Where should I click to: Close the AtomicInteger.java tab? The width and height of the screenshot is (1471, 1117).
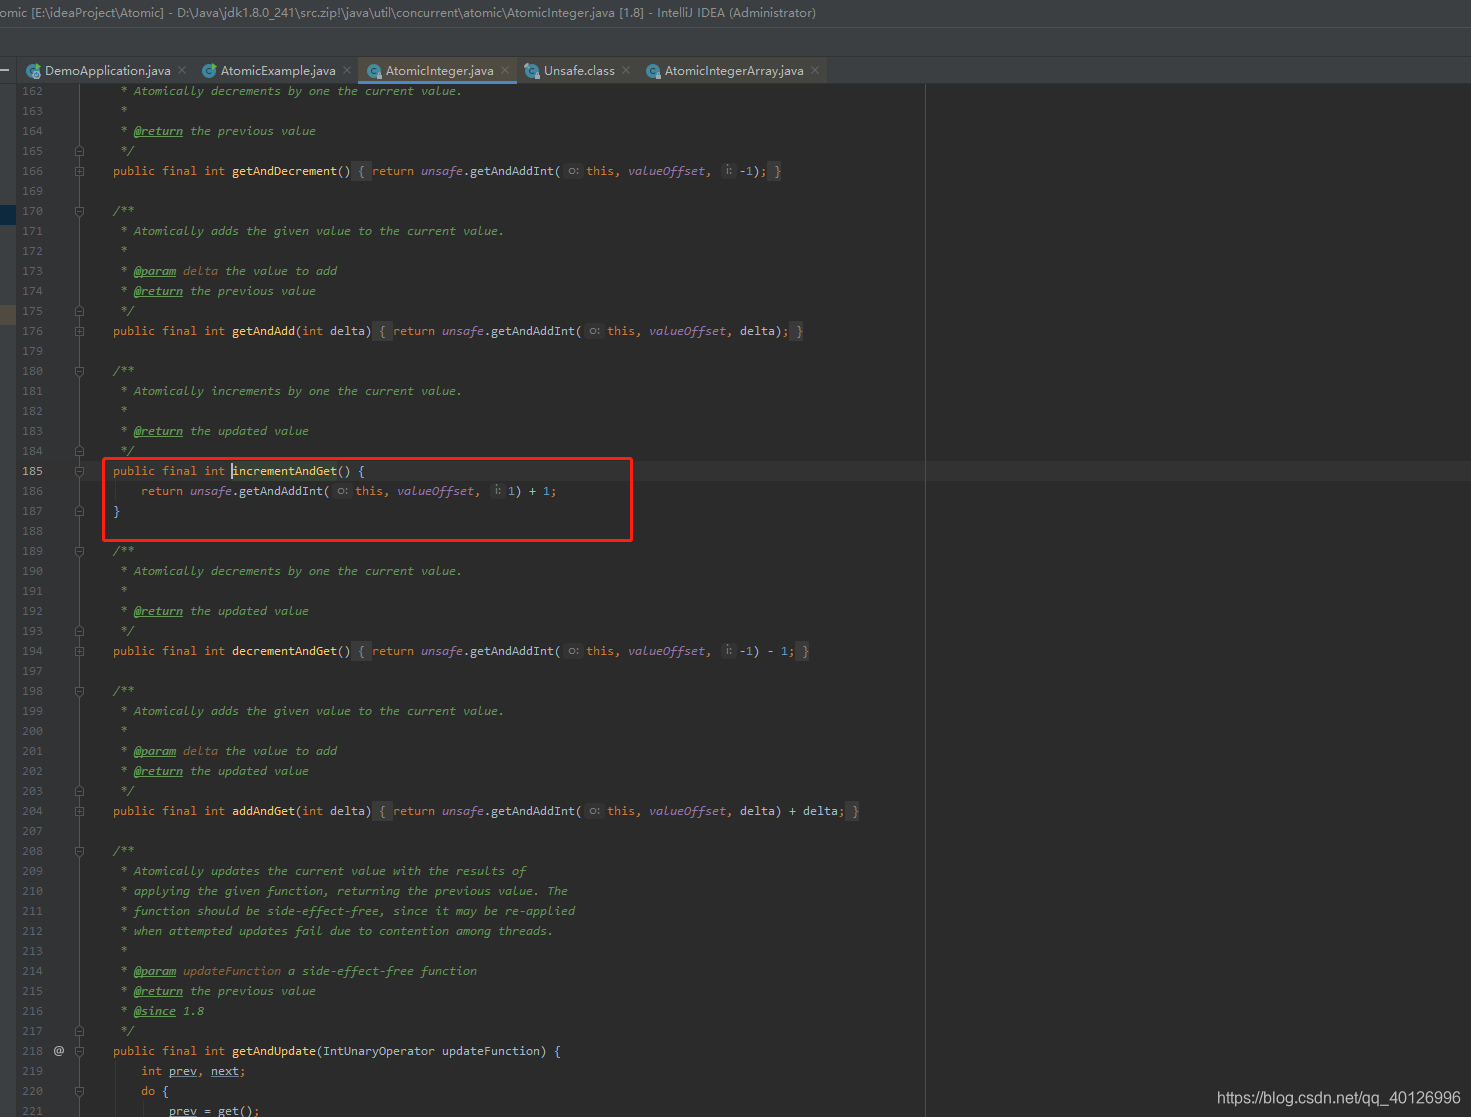505,70
